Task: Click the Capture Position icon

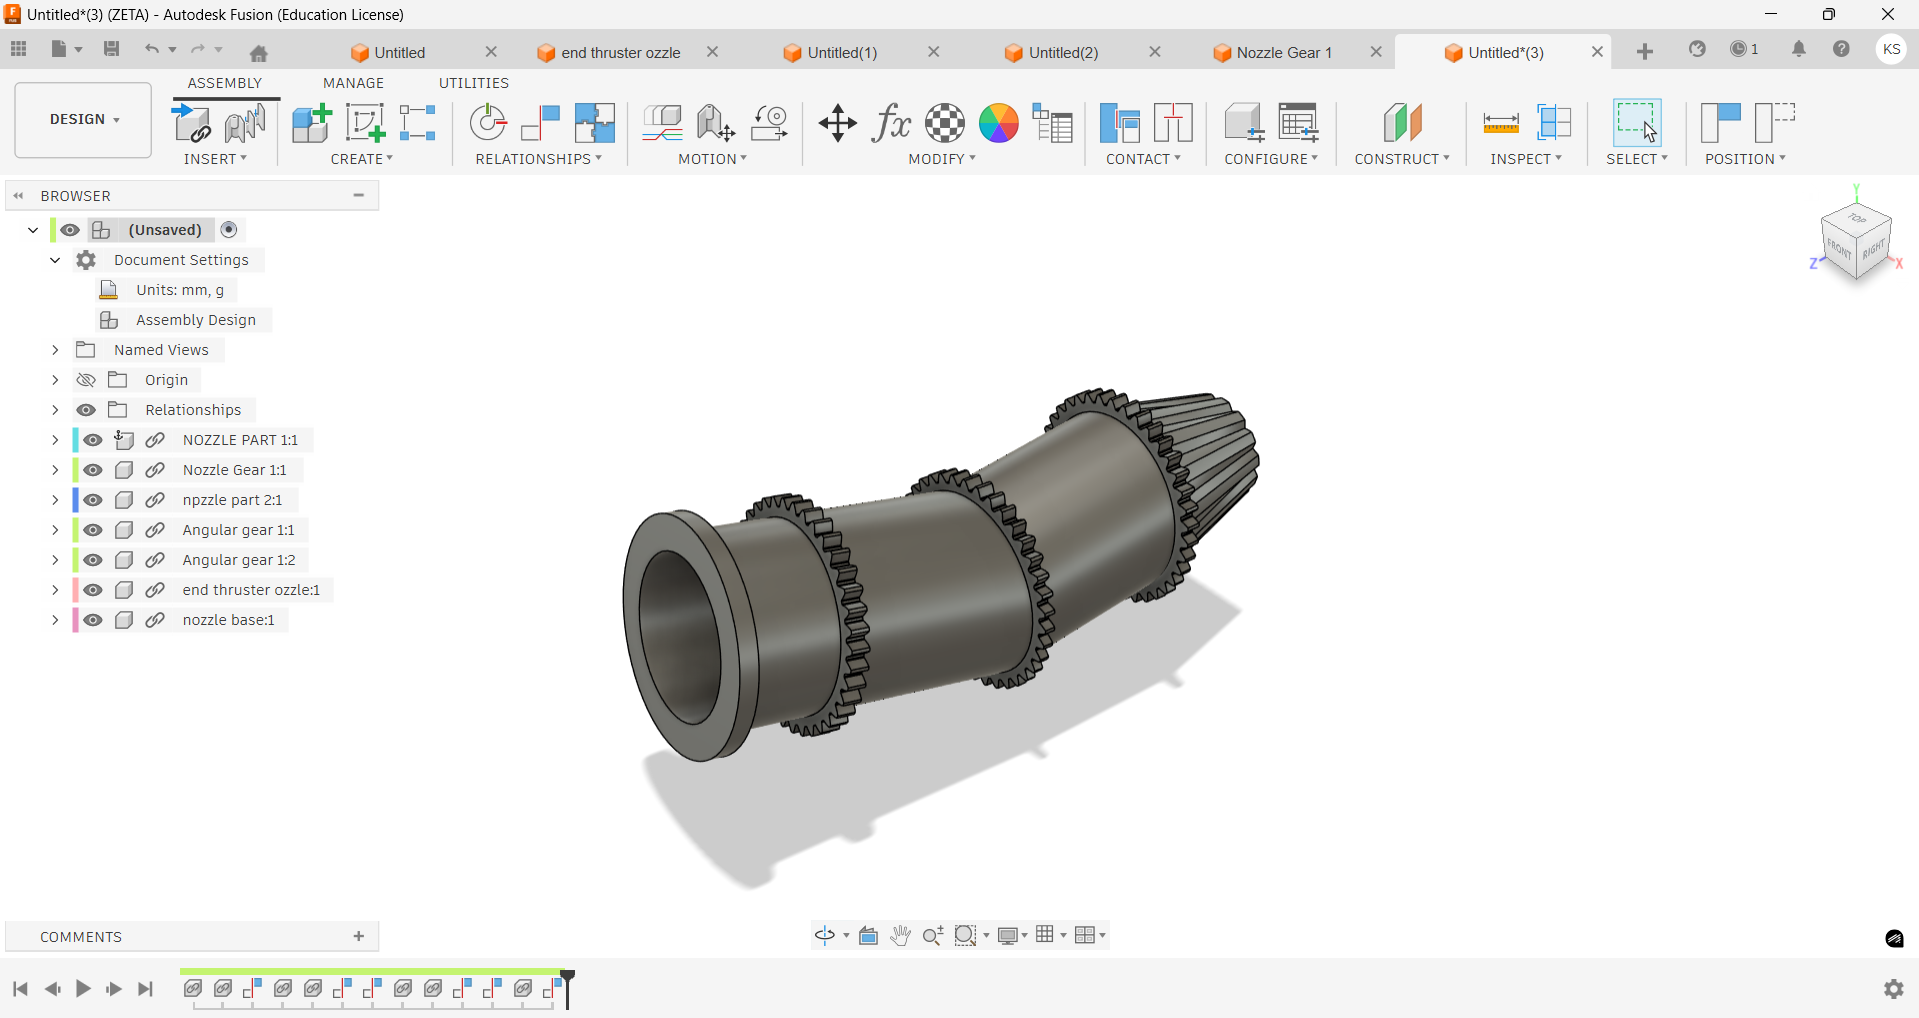Action: coord(1721,124)
